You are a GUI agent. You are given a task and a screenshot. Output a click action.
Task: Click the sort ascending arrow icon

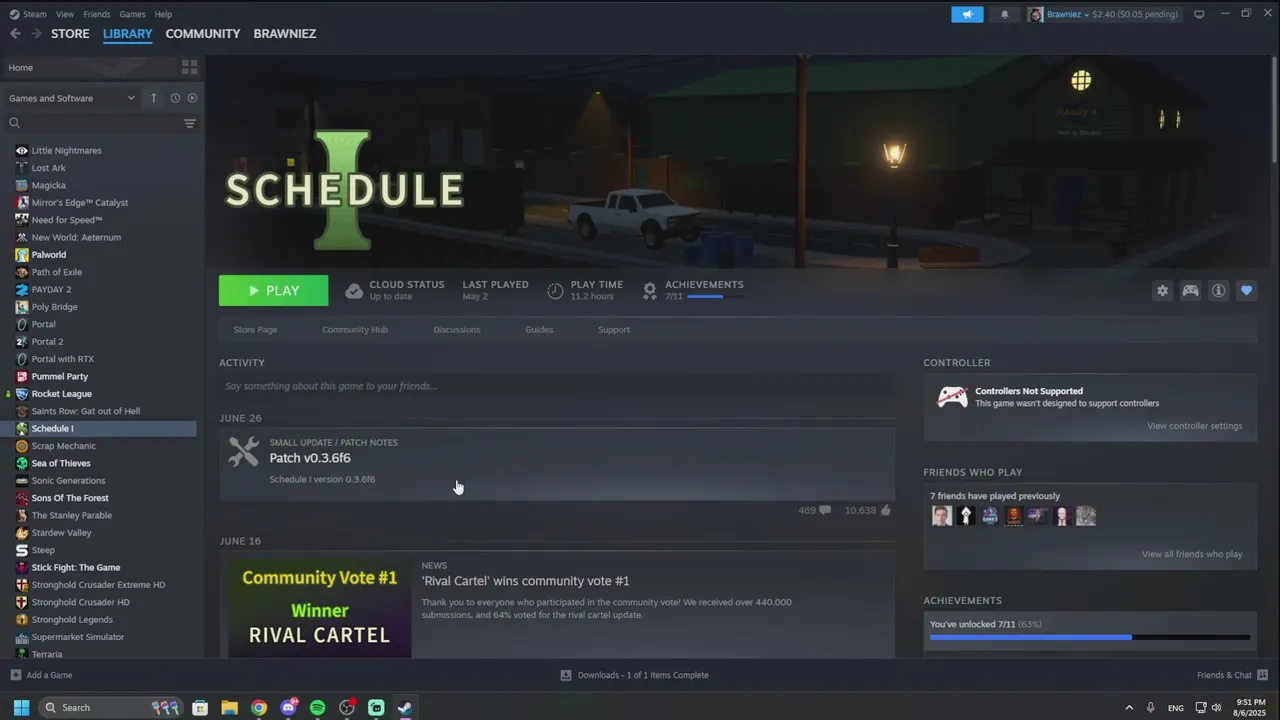[x=153, y=98]
